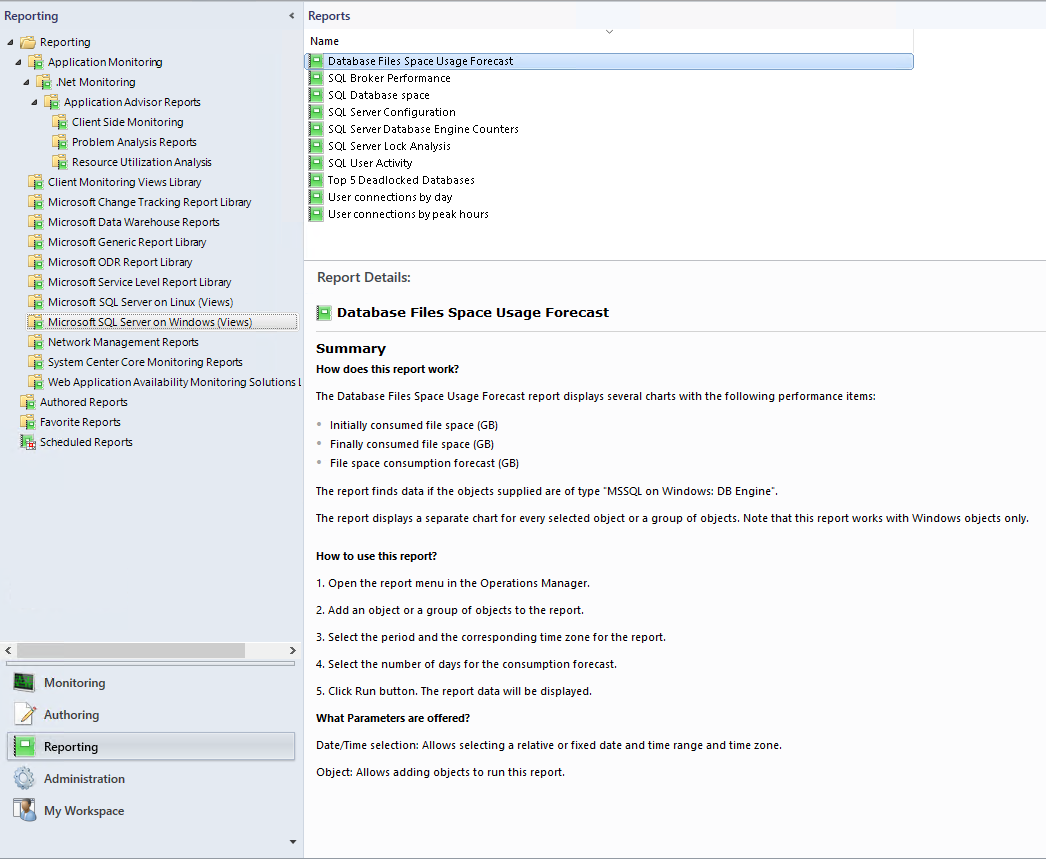Switch to the Administration workspace

(151, 778)
